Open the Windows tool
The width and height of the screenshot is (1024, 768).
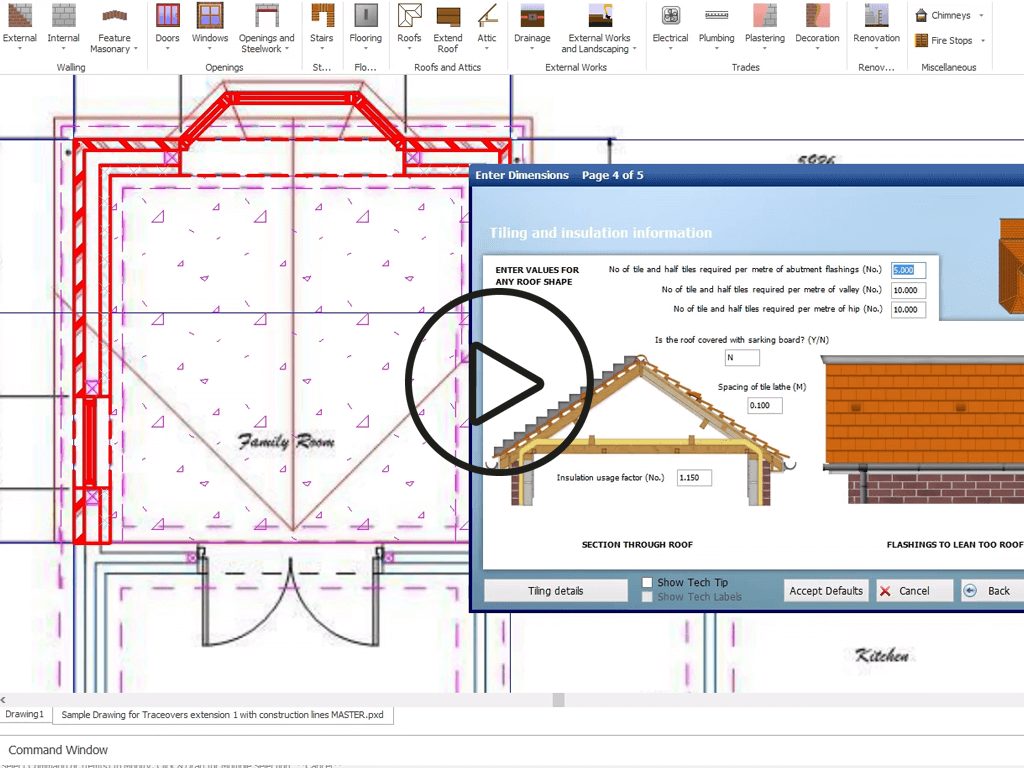click(210, 25)
